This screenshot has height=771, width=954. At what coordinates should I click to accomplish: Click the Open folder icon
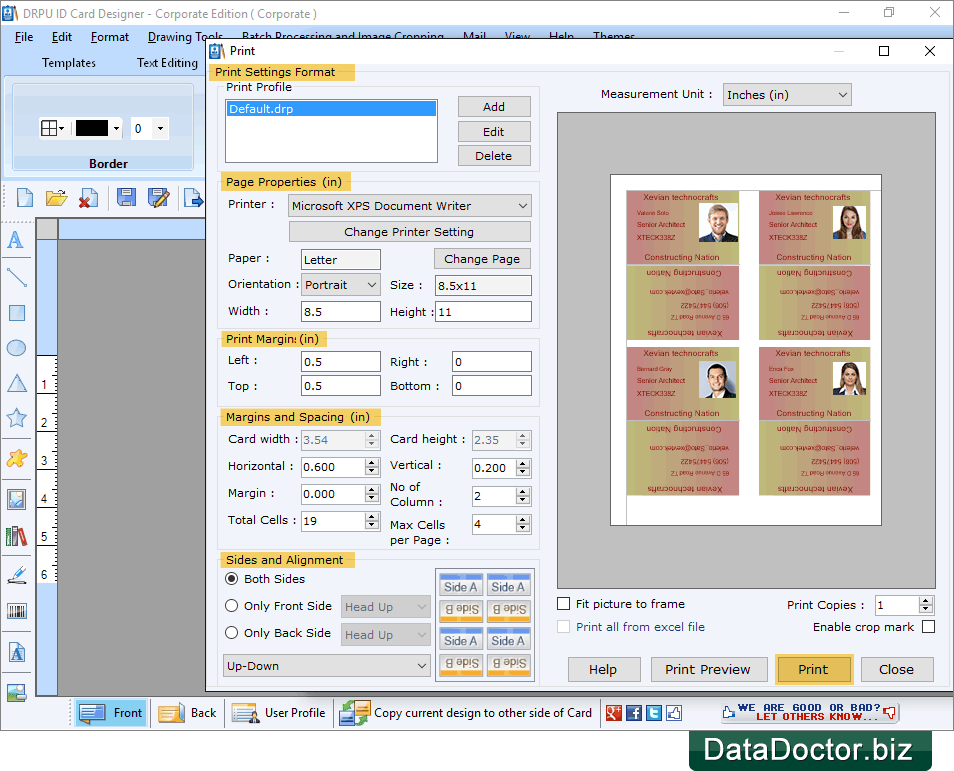[56, 198]
